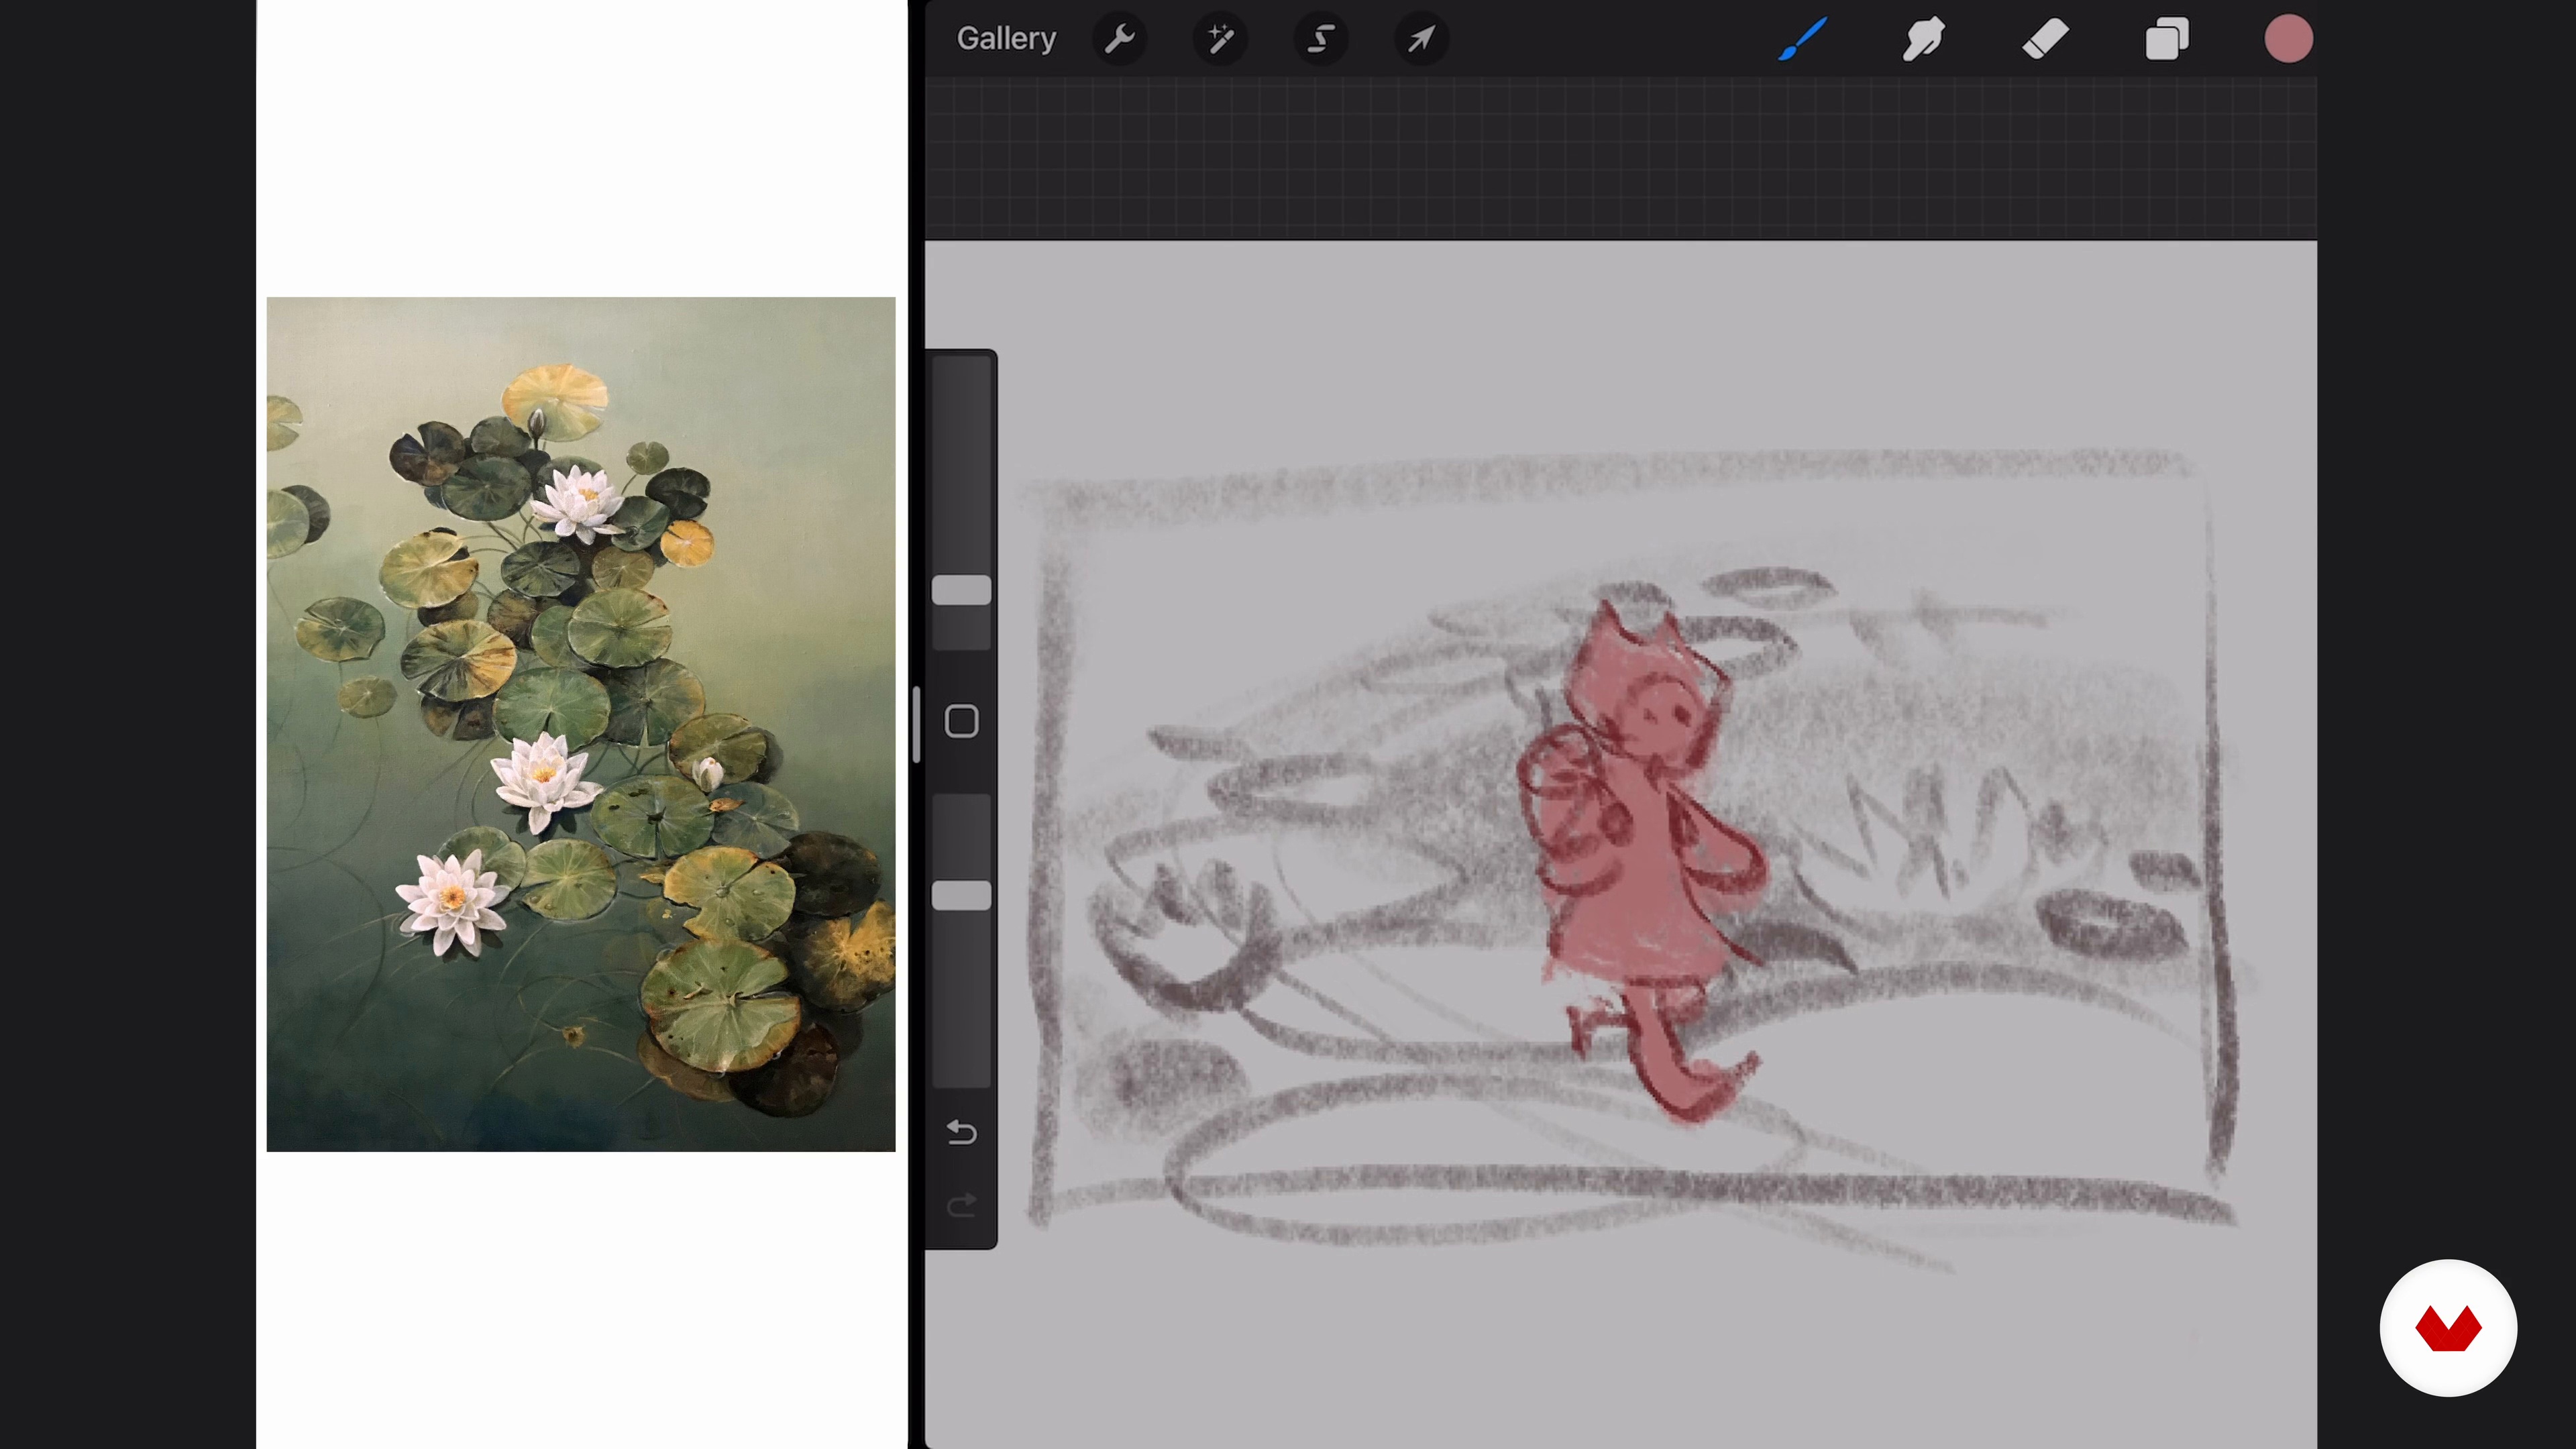The width and height of the screenshot is (2576, 1449).
Task: Click the red logo badge in the corner
Action: click(2448, 1328)
